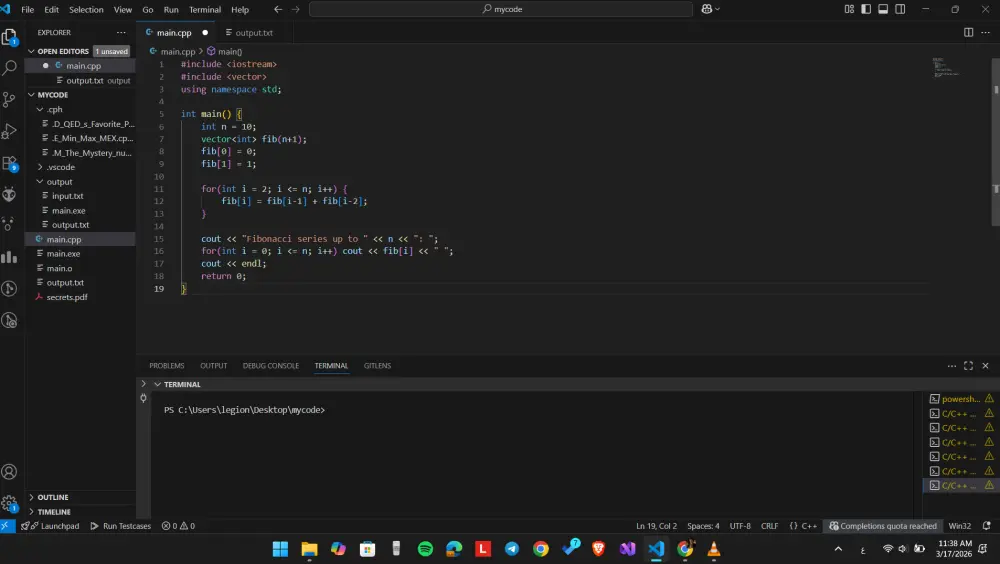Switch to the output.txt editor tab

pos(254,33)
